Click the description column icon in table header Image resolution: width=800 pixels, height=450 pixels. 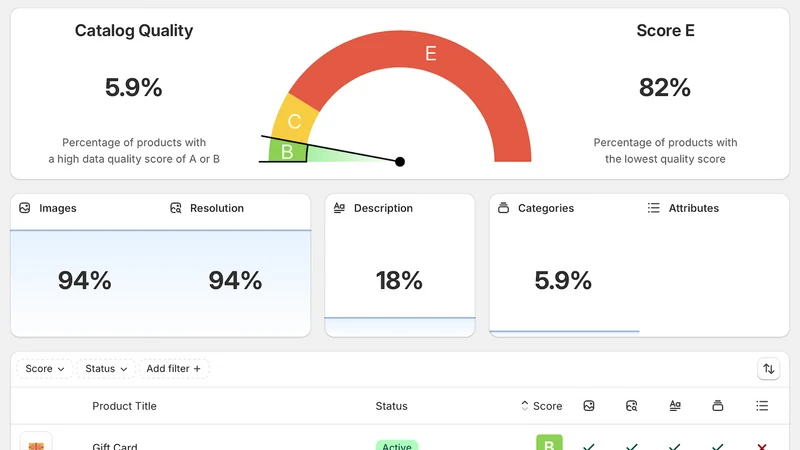(675, 406)
